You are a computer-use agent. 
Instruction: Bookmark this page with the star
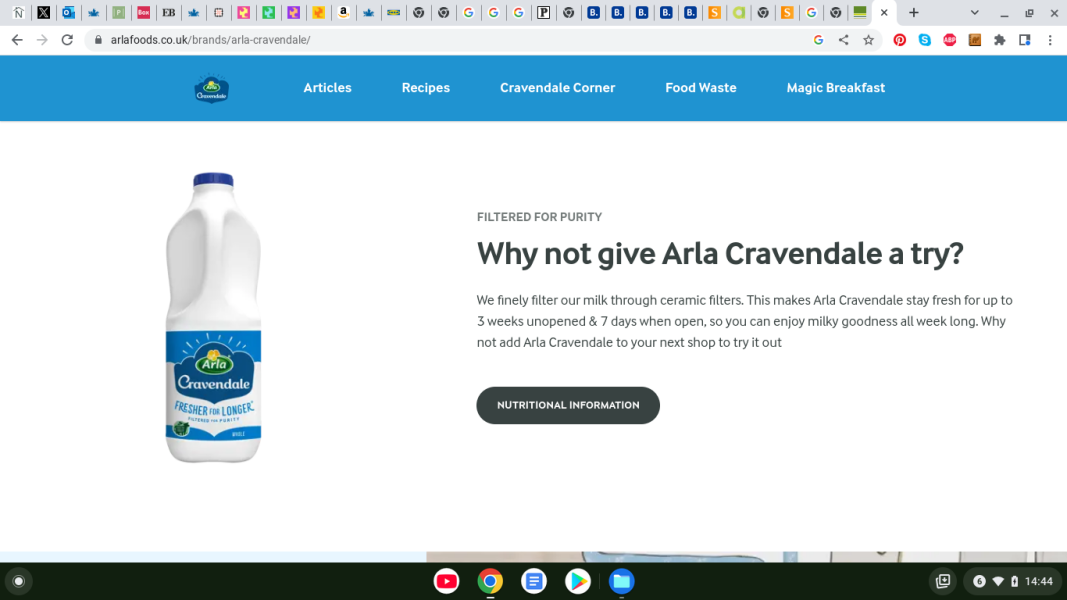coord(868,40)
